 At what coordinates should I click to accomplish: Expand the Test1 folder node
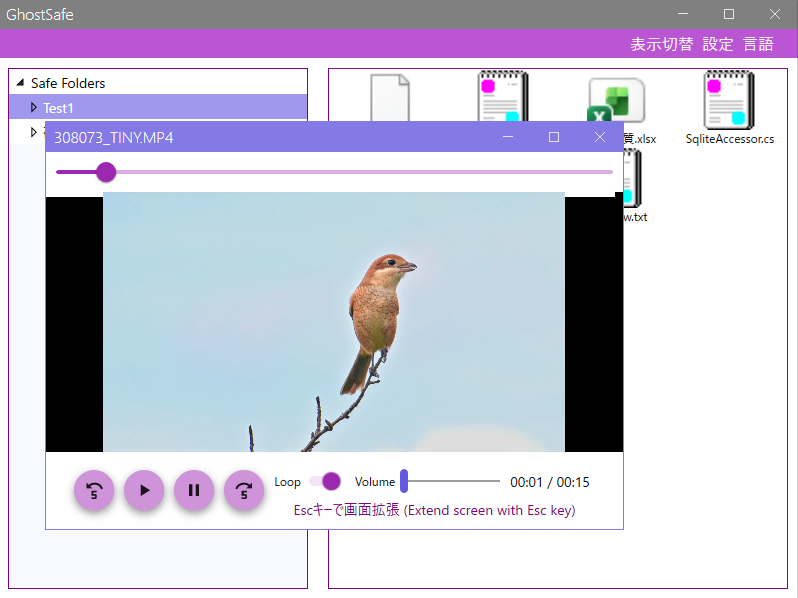tap(33, 107)
